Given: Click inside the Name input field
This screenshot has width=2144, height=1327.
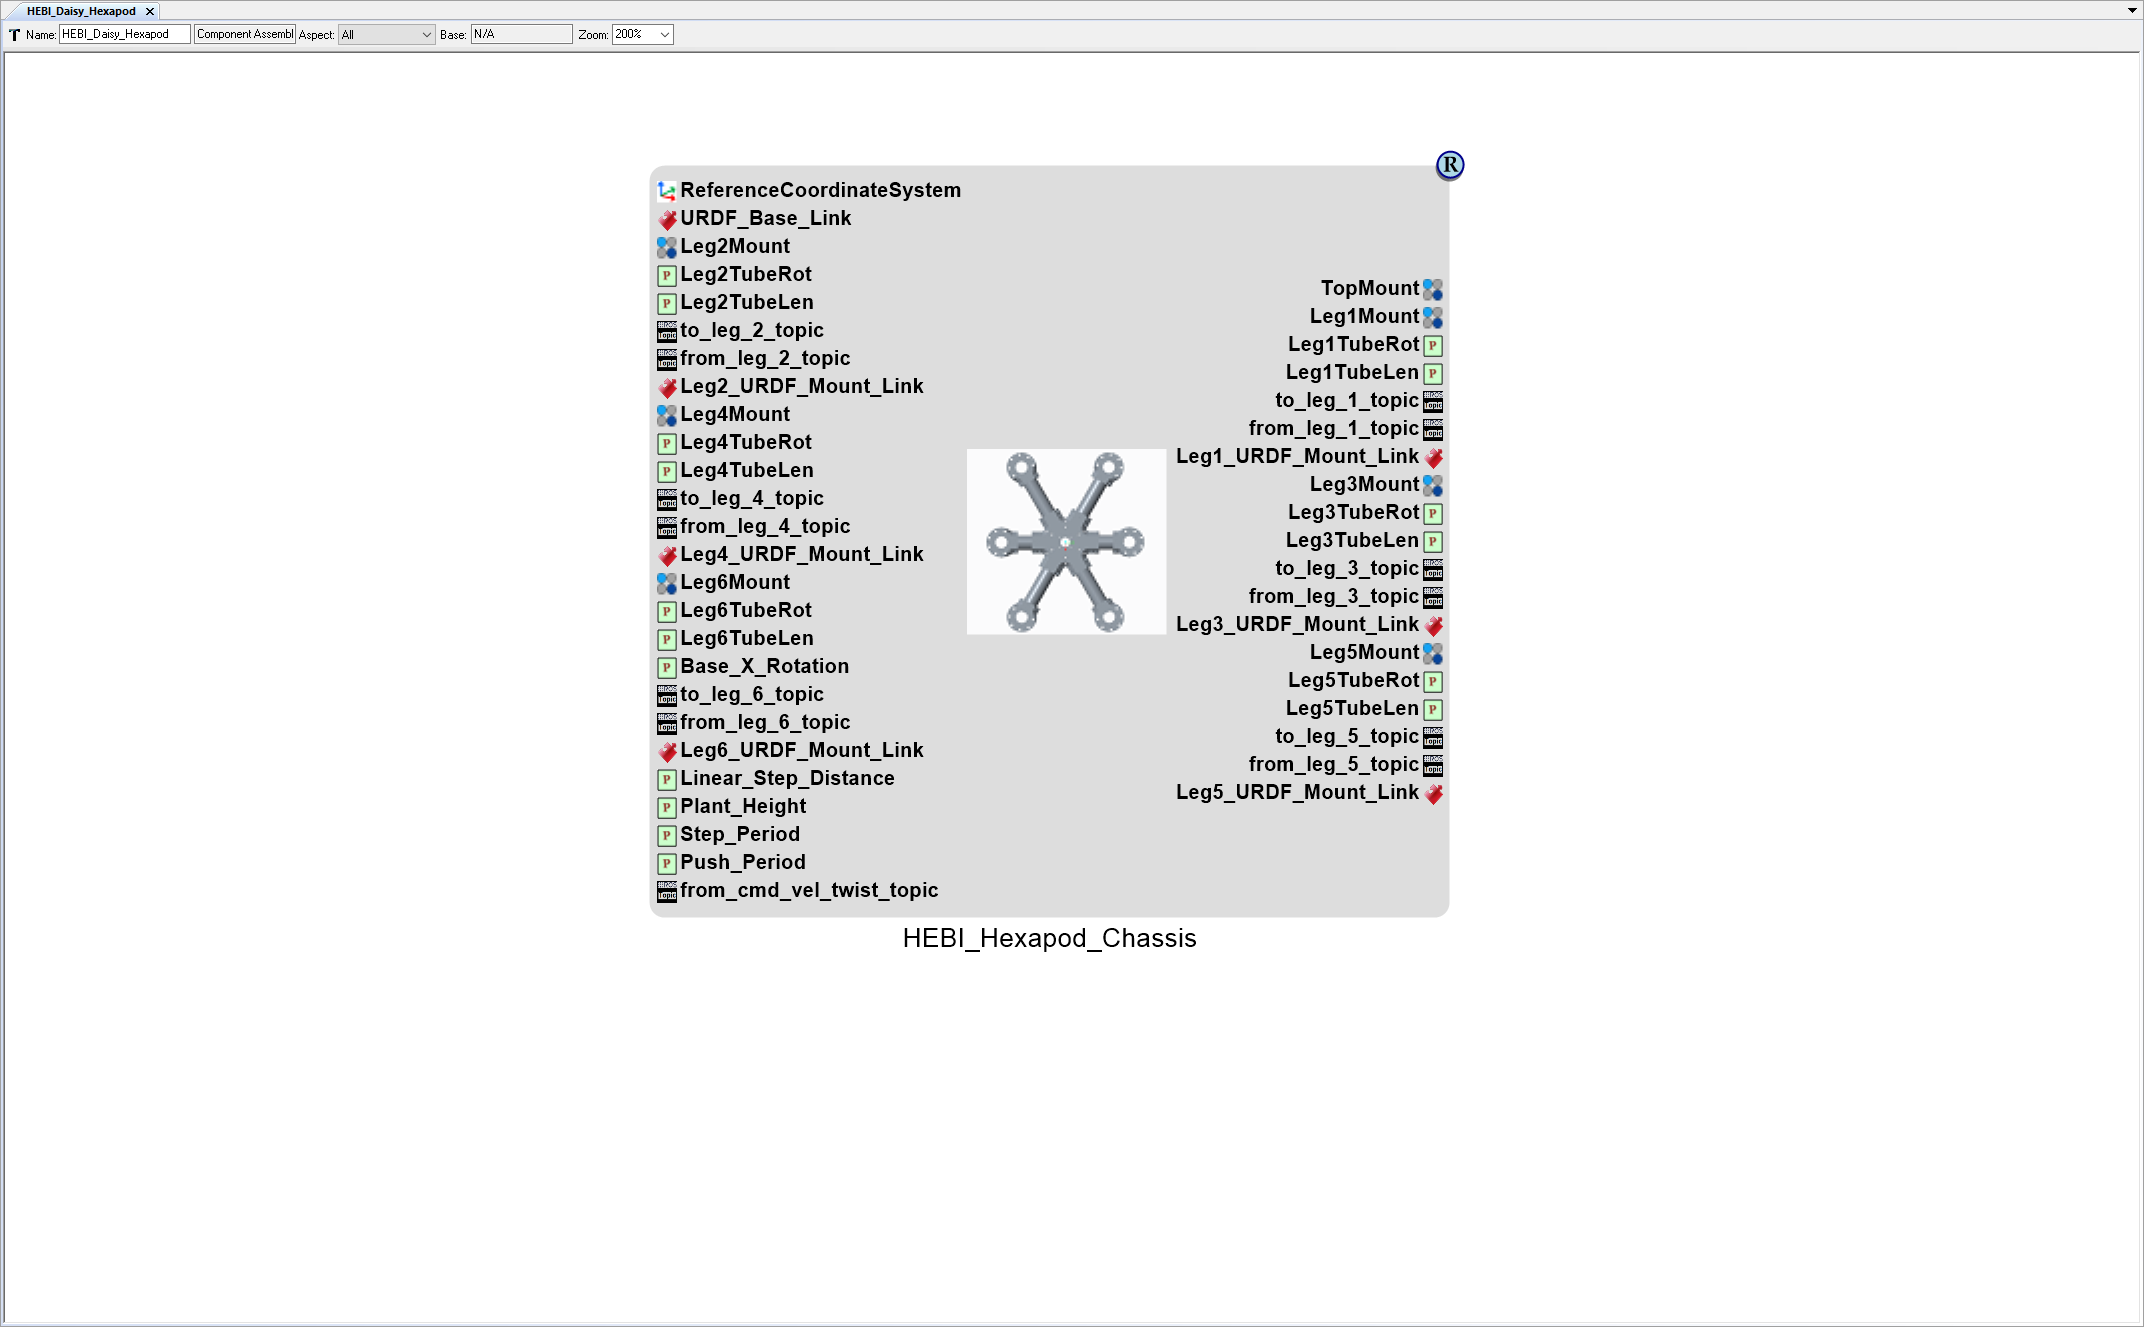Looking at the screenshot, I should click(123, 33).
